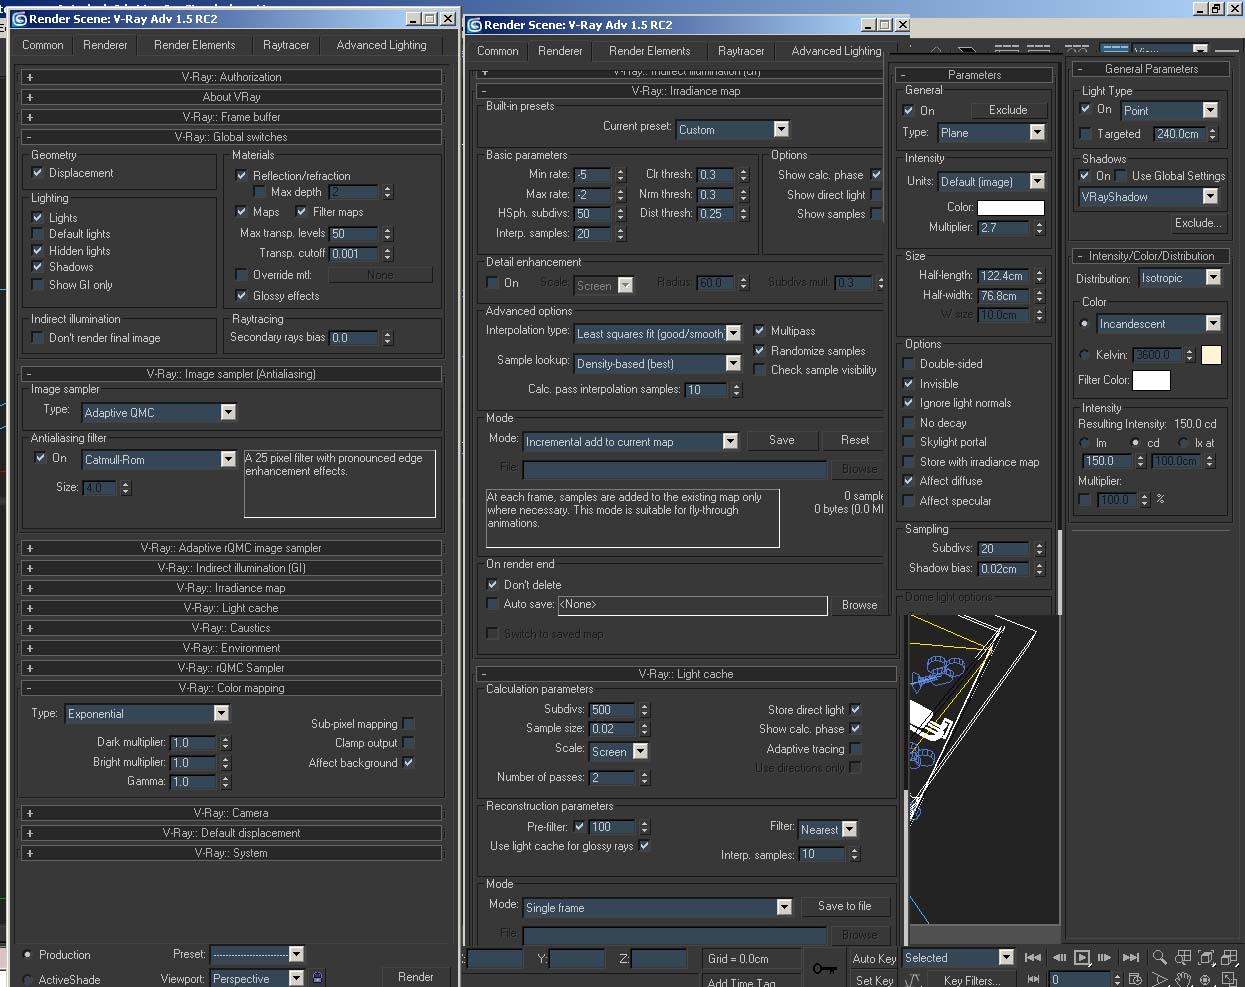Screen dimensions: 1245x987
Task: Enable Check sample visibility option
Action: [759, 370]
